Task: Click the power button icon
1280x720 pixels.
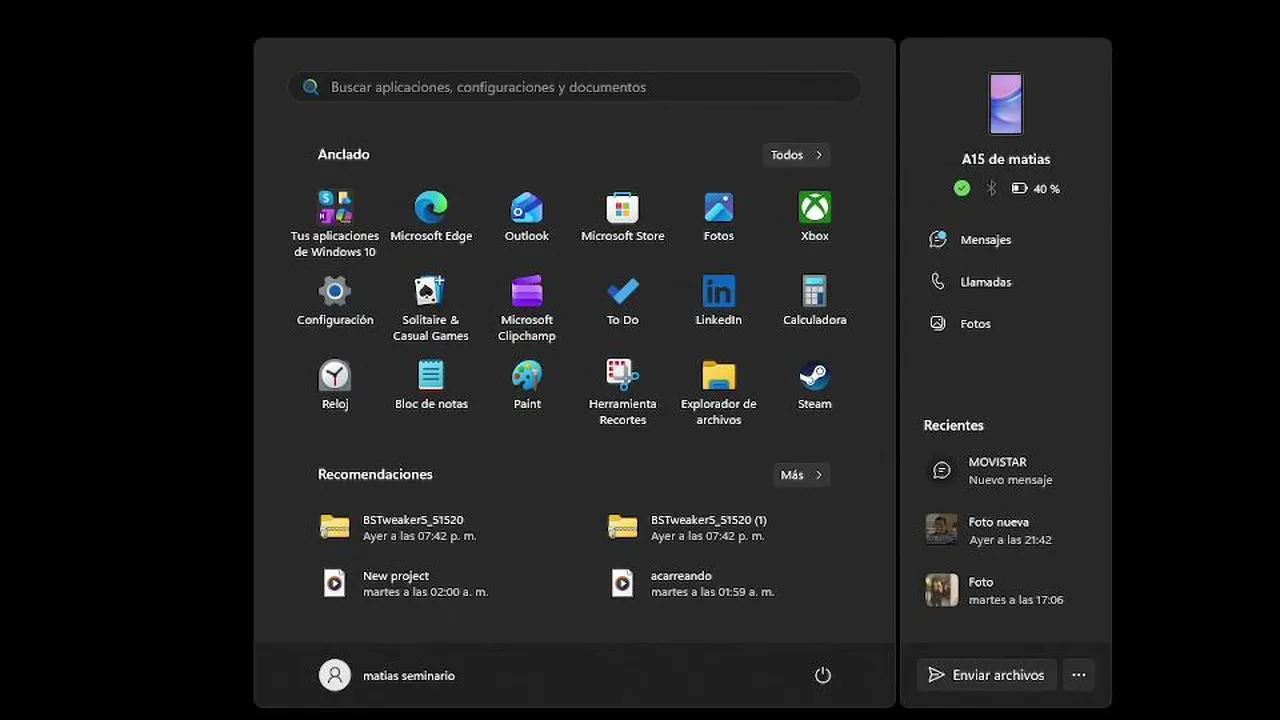Action: tap(823, 675)
